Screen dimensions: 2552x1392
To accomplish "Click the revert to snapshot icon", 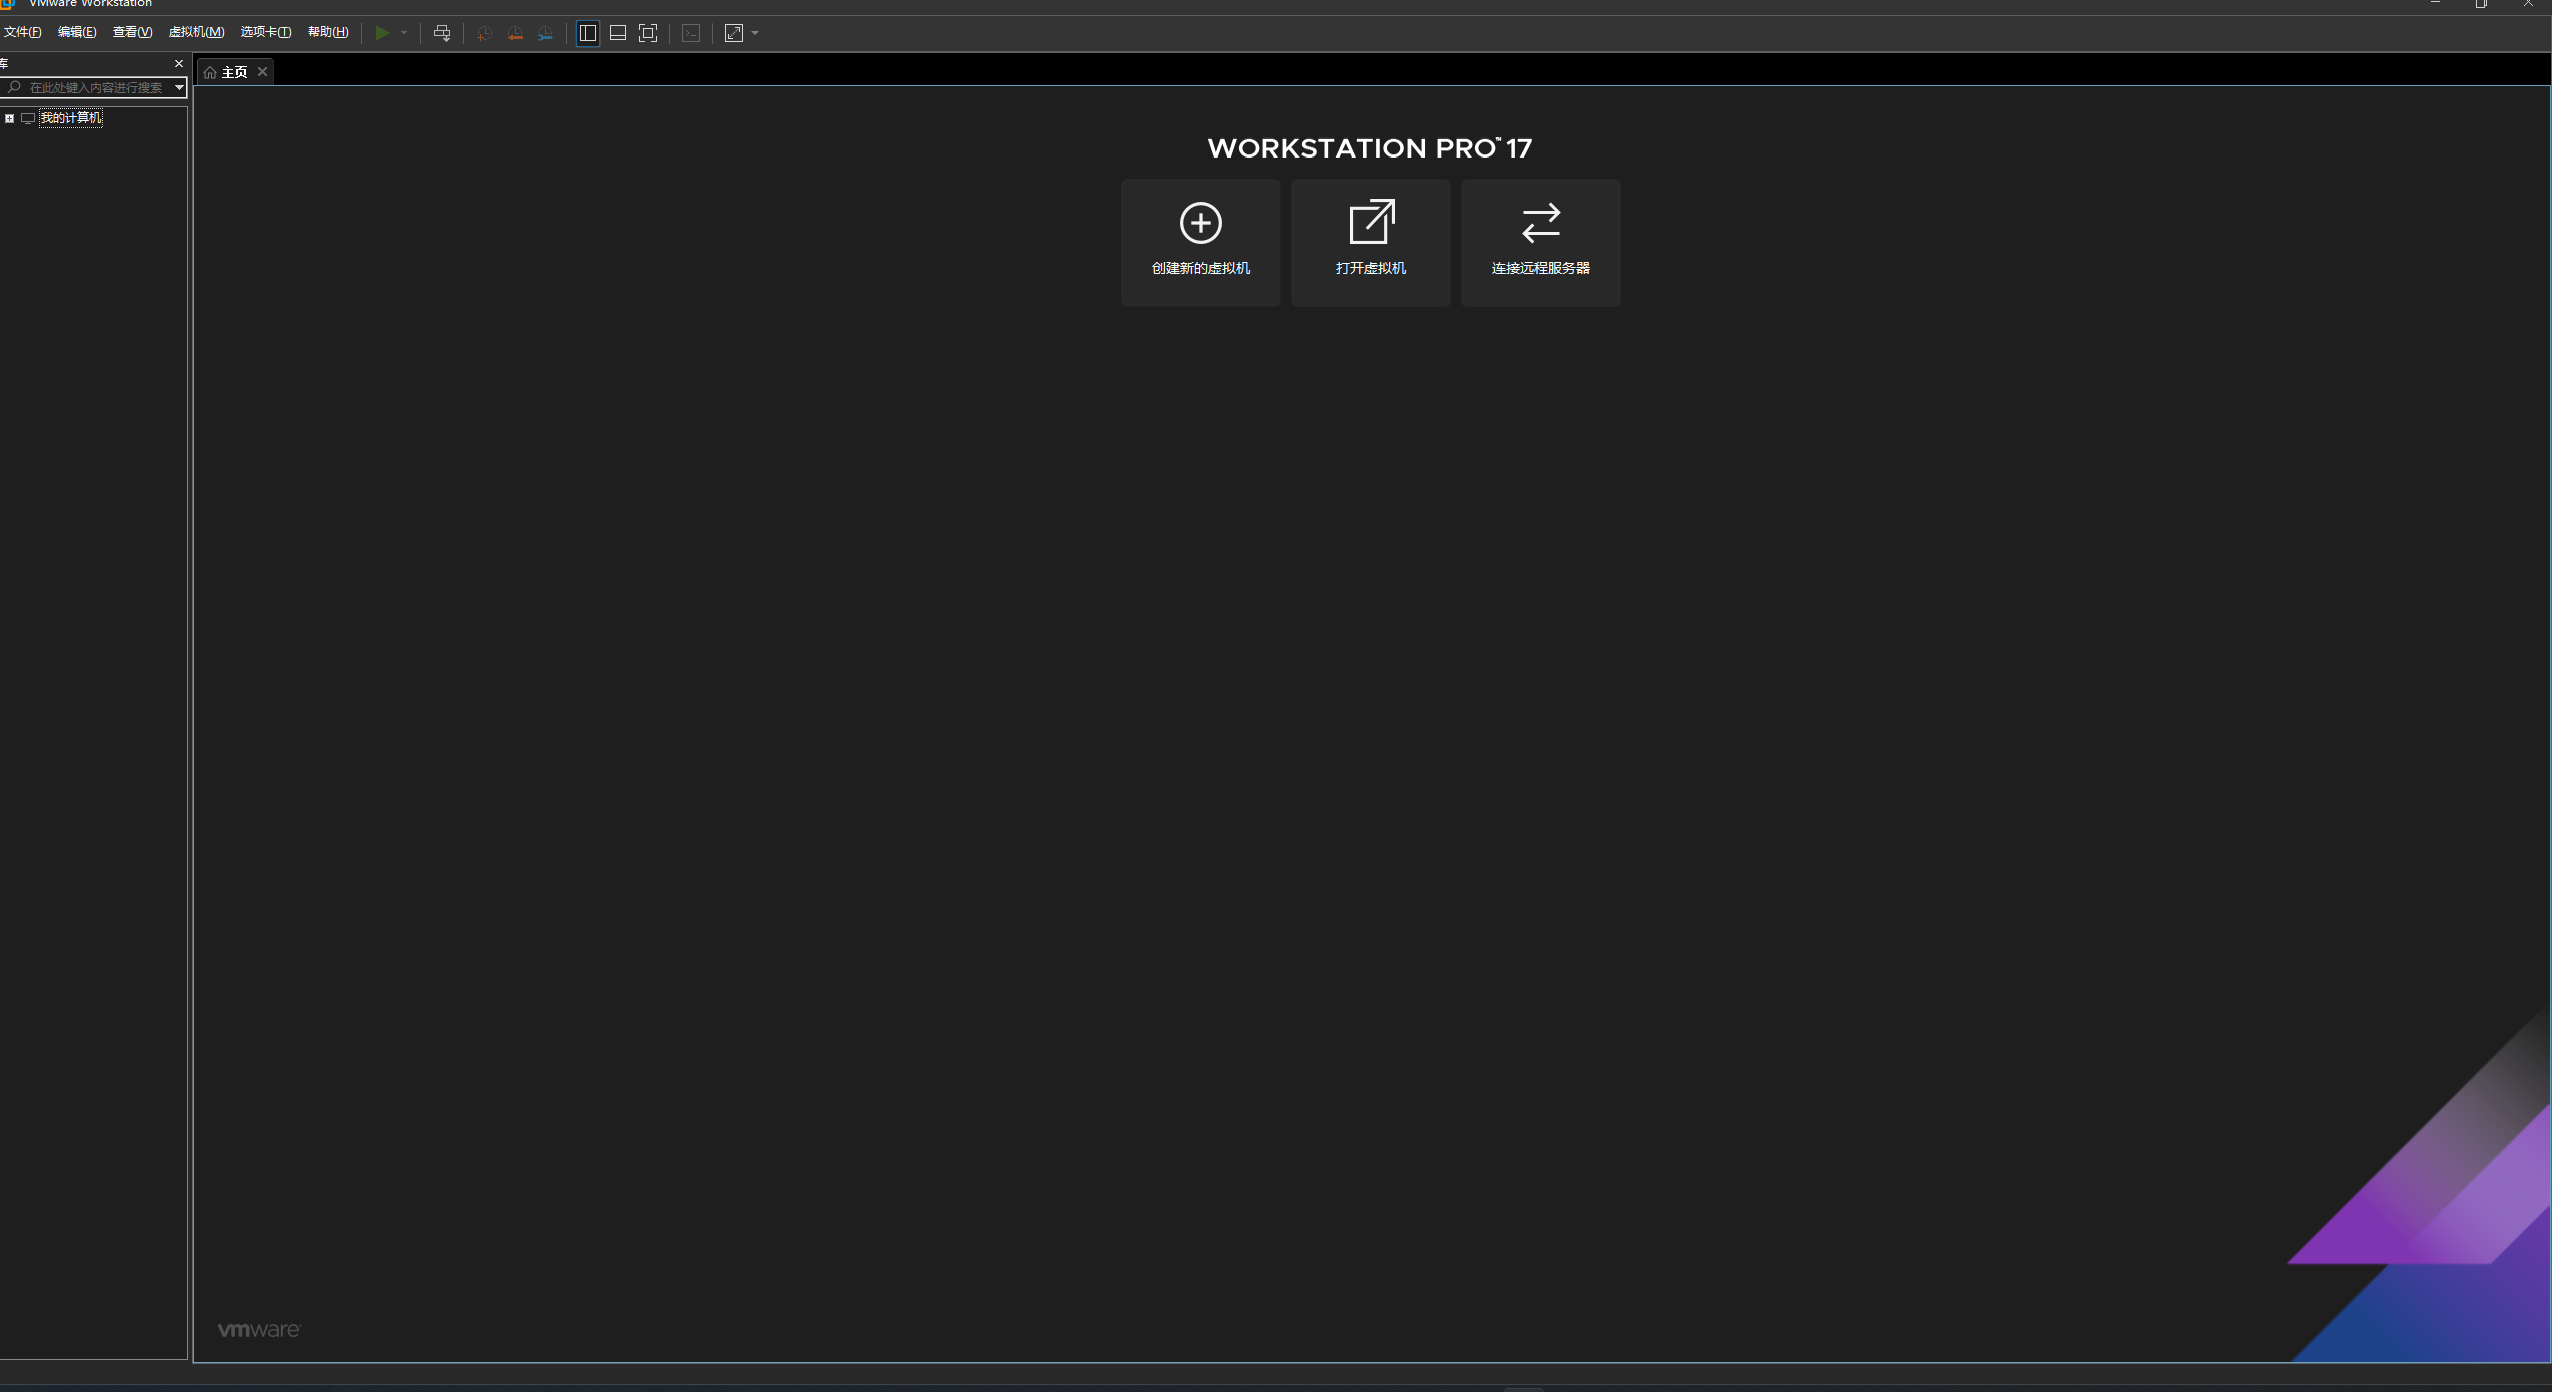I will (515, 33).
